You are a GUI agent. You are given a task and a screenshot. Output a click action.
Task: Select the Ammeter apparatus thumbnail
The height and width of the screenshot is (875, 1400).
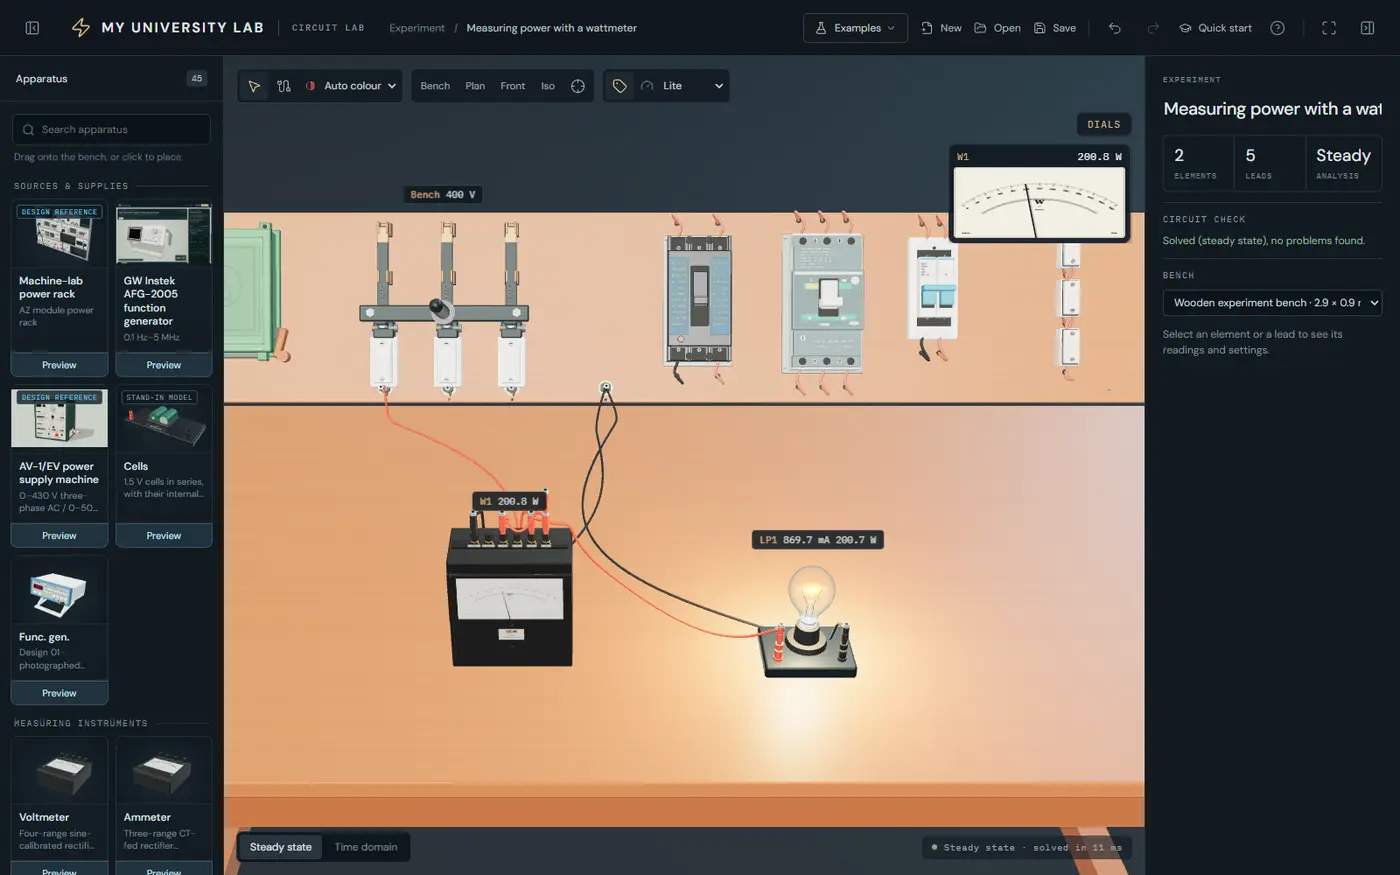(x=164, y=770)
